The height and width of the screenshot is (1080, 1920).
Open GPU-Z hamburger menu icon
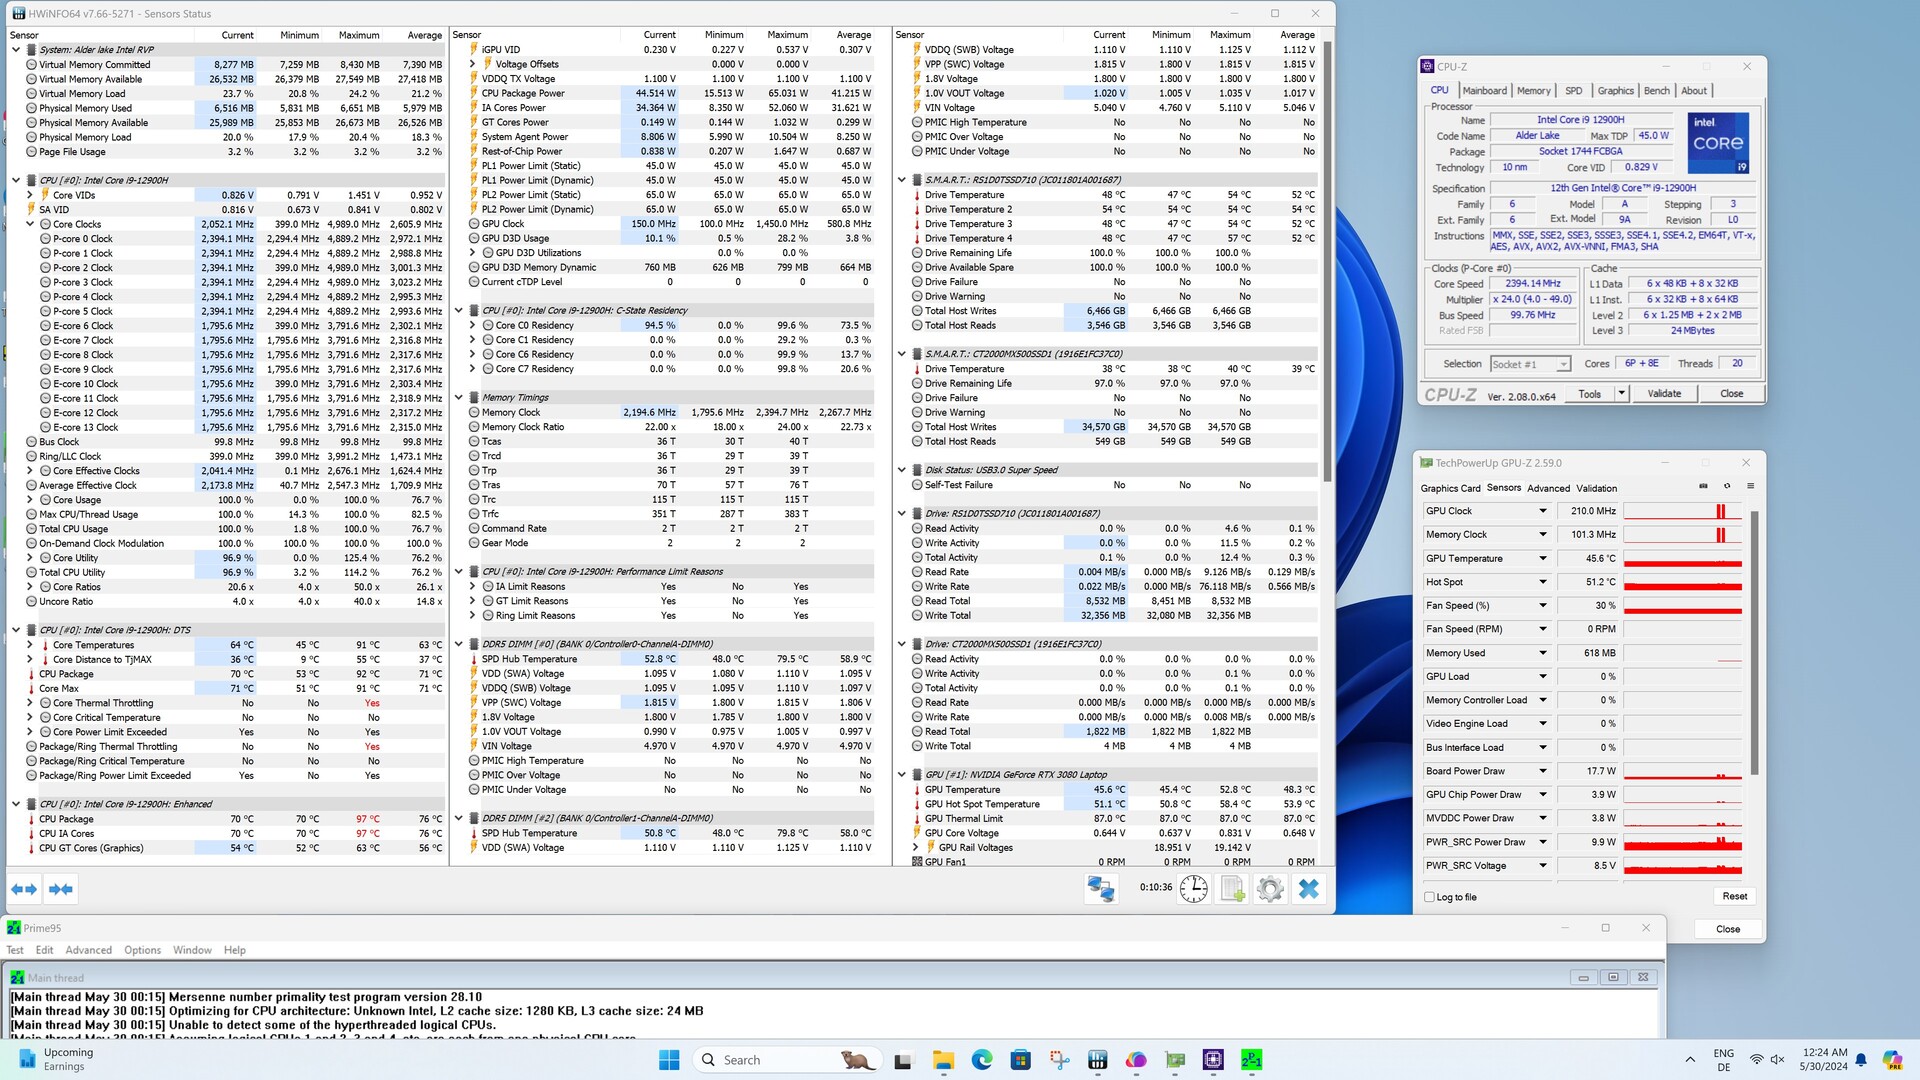[1750, 487]
